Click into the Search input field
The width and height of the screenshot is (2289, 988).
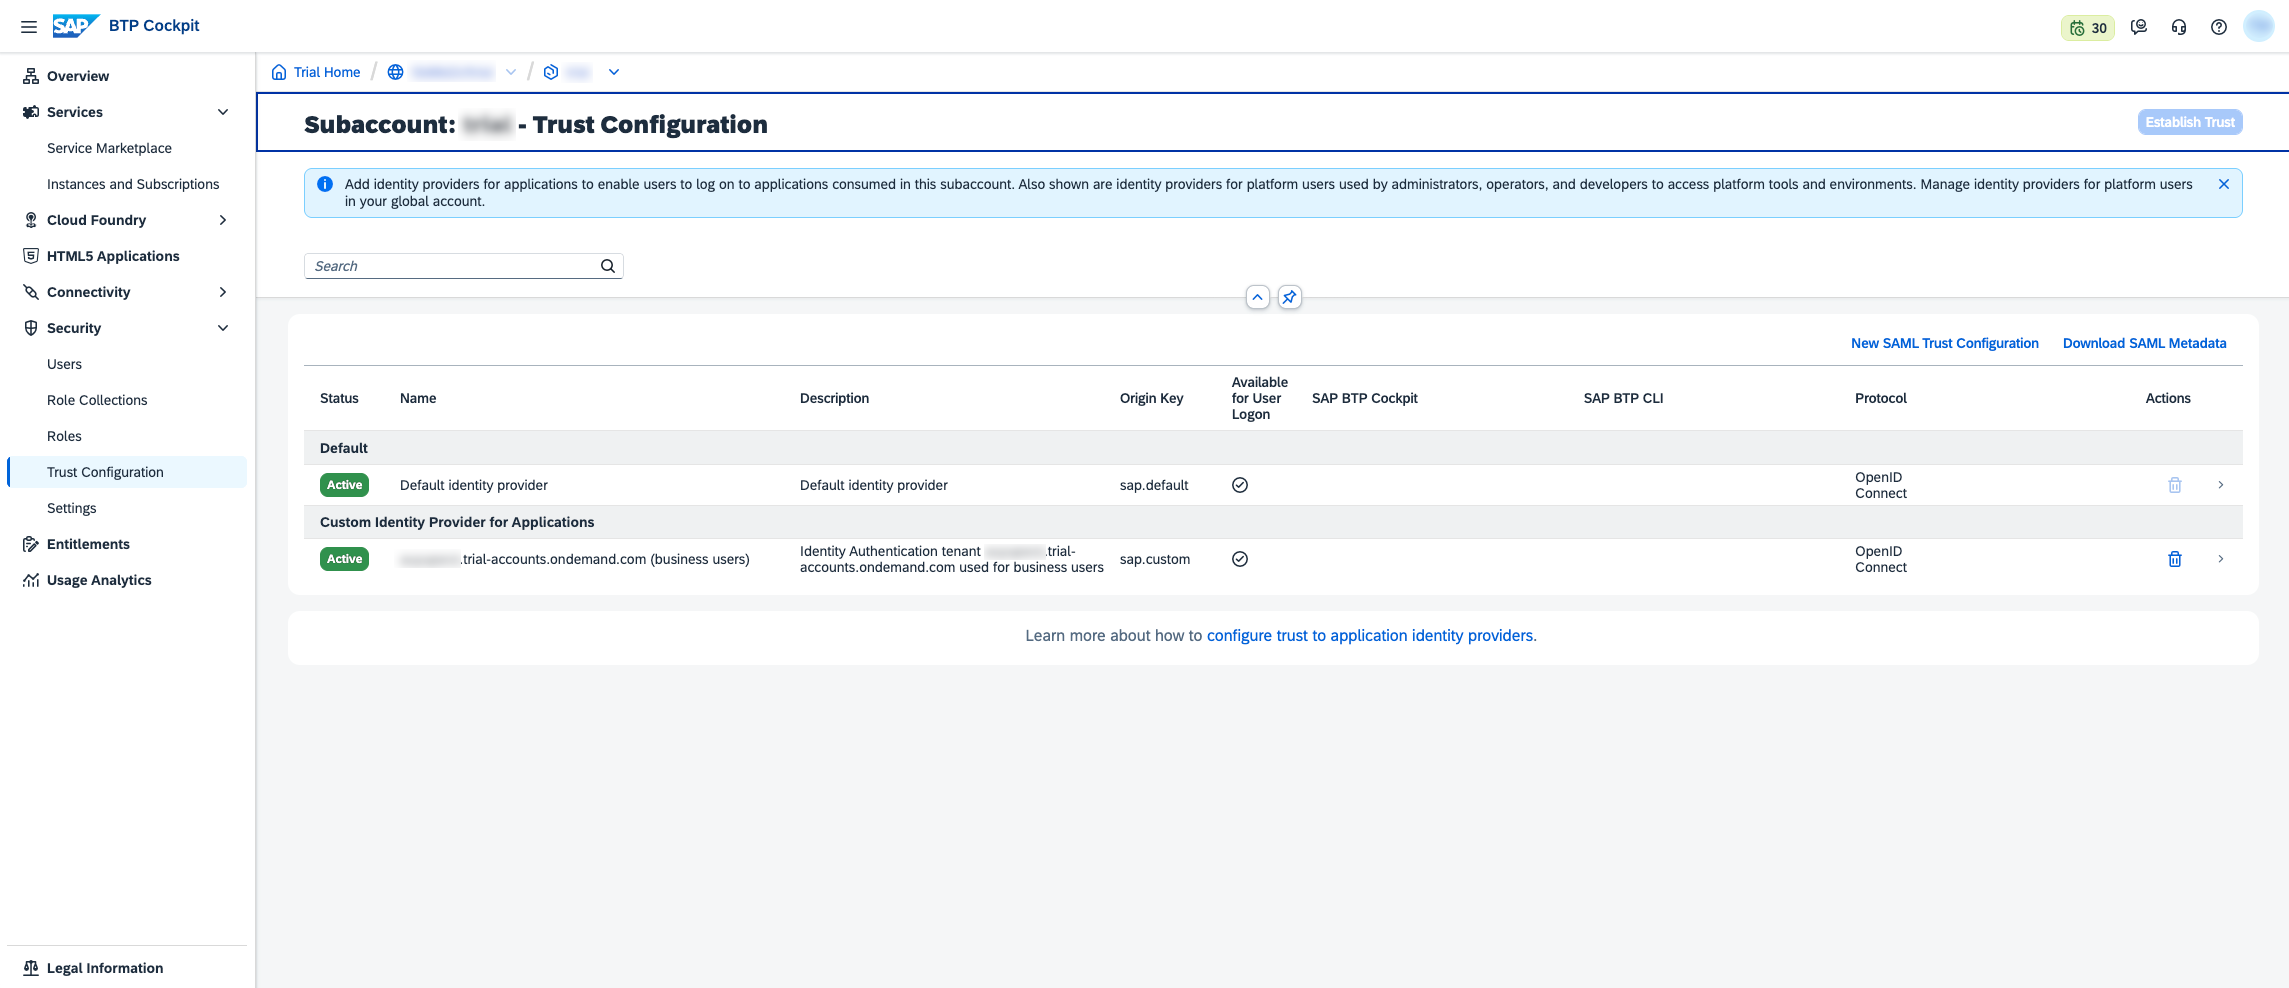[450, 266]
